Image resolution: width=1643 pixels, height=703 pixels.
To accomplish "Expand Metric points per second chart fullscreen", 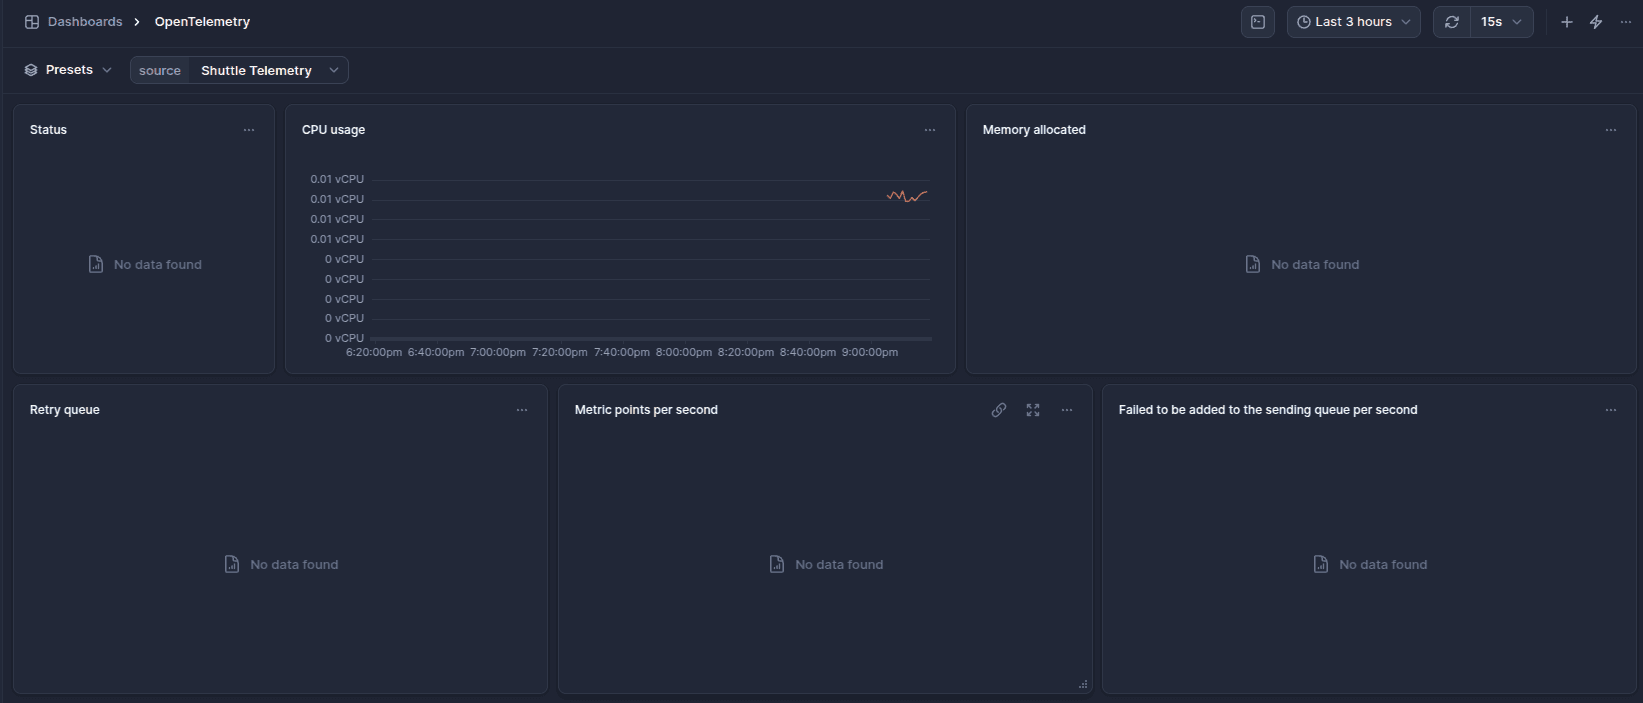I will [x=1033, y=410].
